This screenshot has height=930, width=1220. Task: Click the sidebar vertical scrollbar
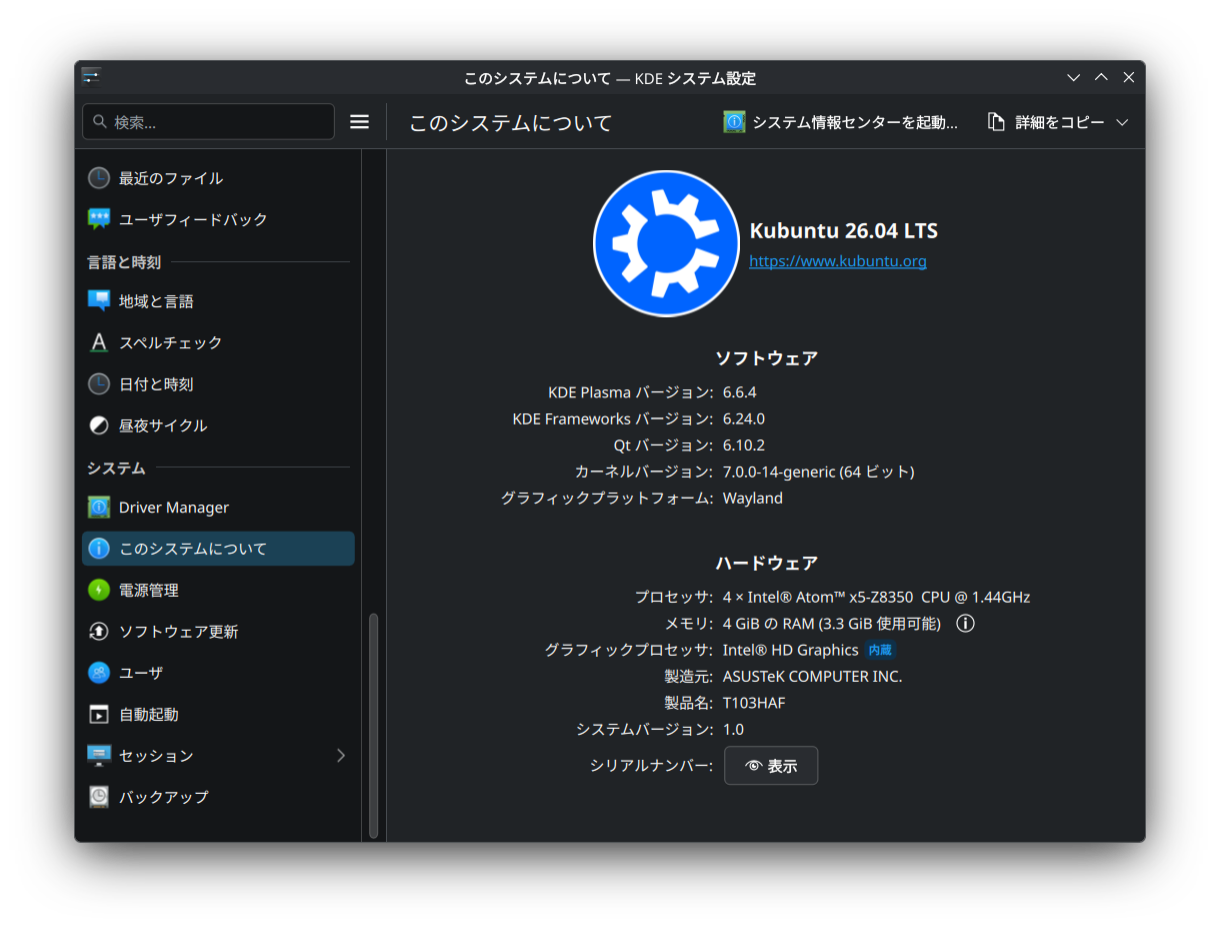374,725
